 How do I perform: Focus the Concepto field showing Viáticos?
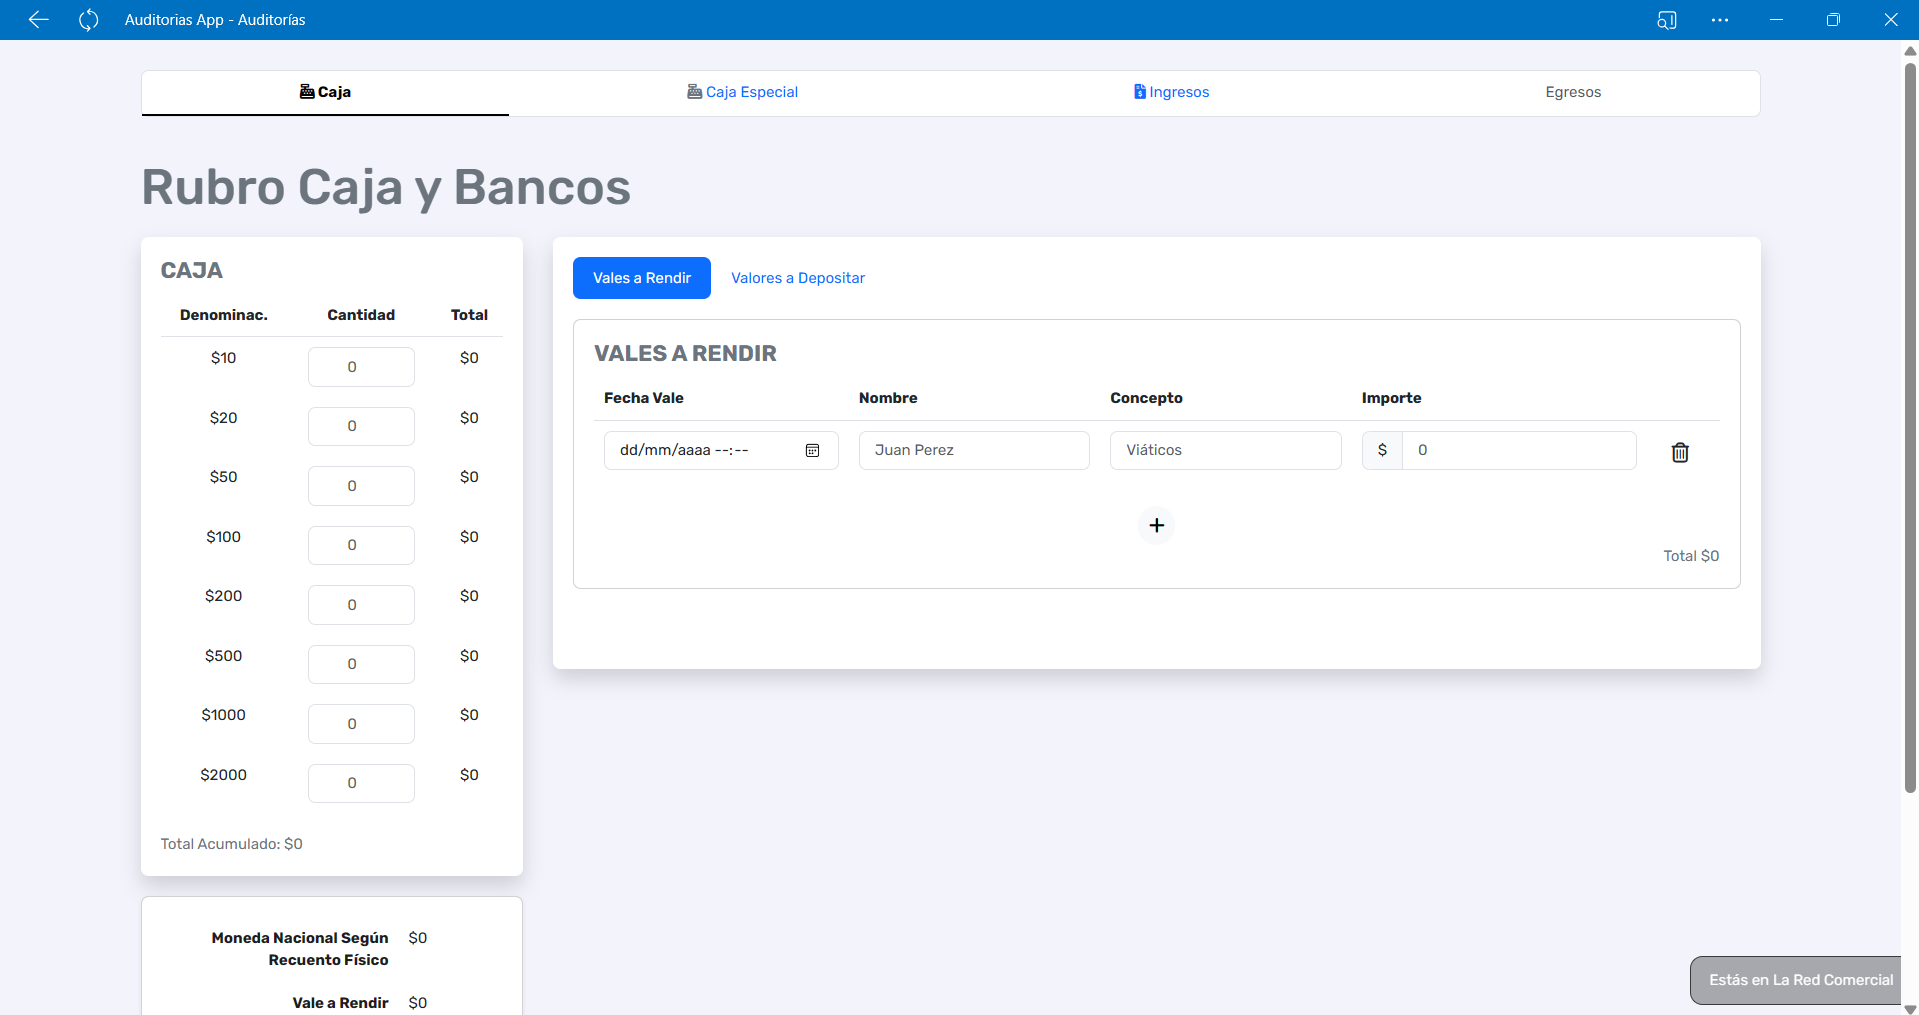(1224, 450)
